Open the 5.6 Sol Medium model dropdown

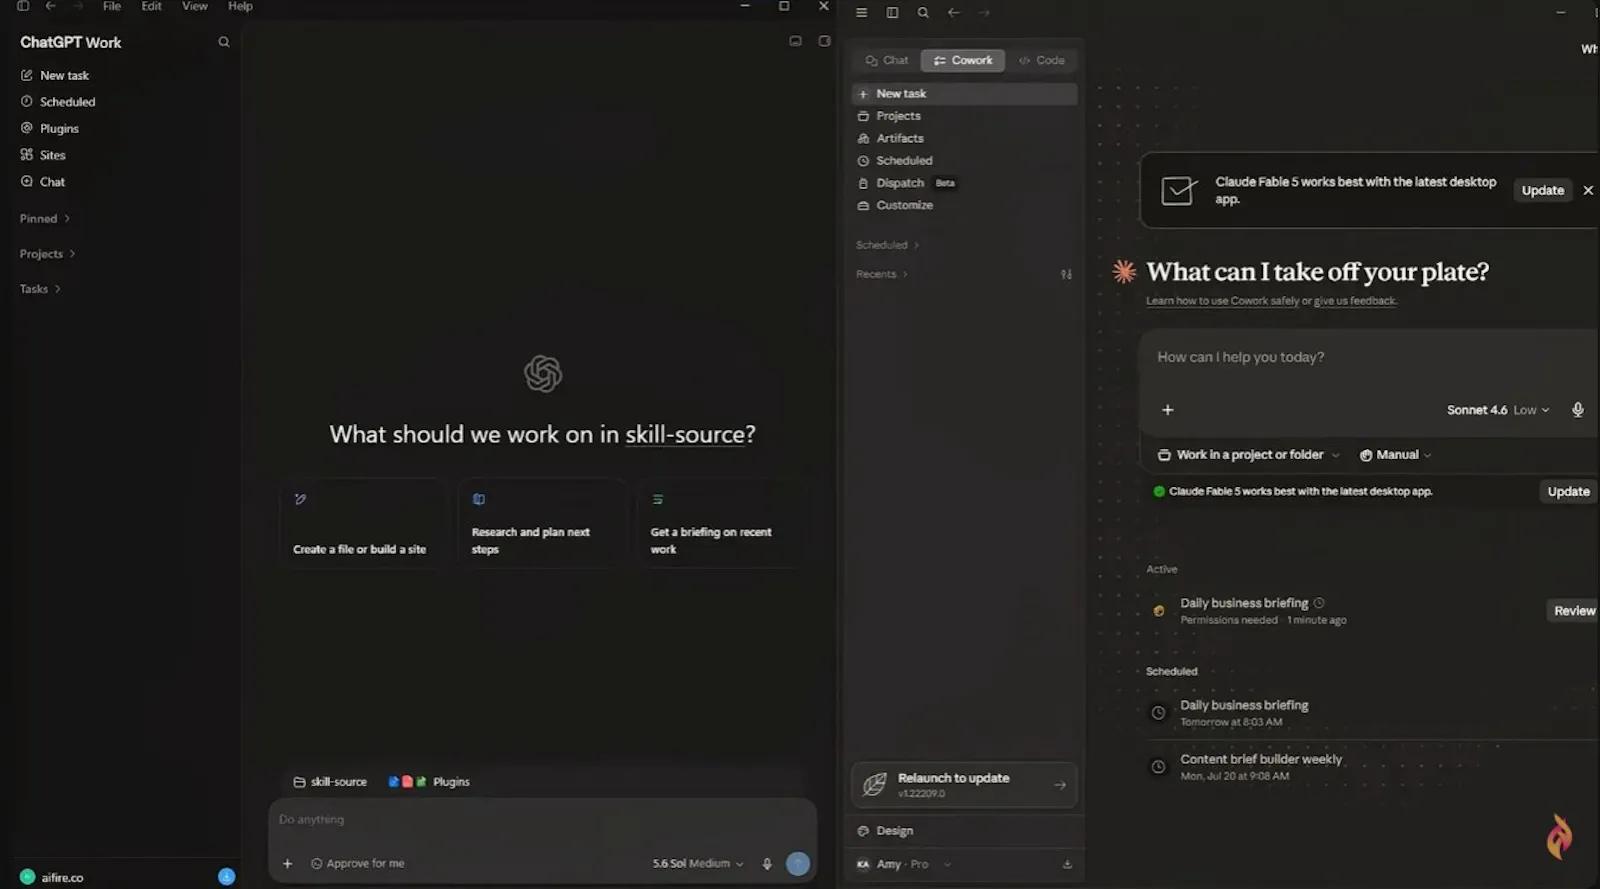pos(698,864)
